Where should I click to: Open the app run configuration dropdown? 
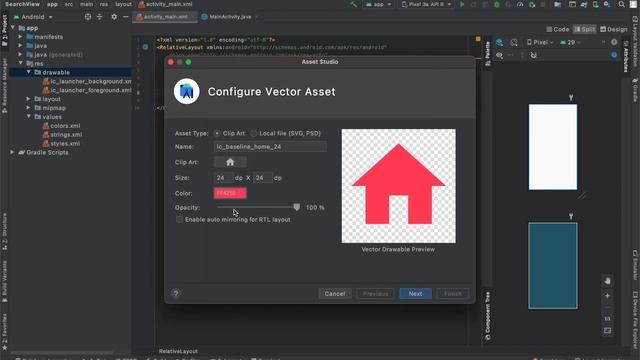click(x=378, y=4)
